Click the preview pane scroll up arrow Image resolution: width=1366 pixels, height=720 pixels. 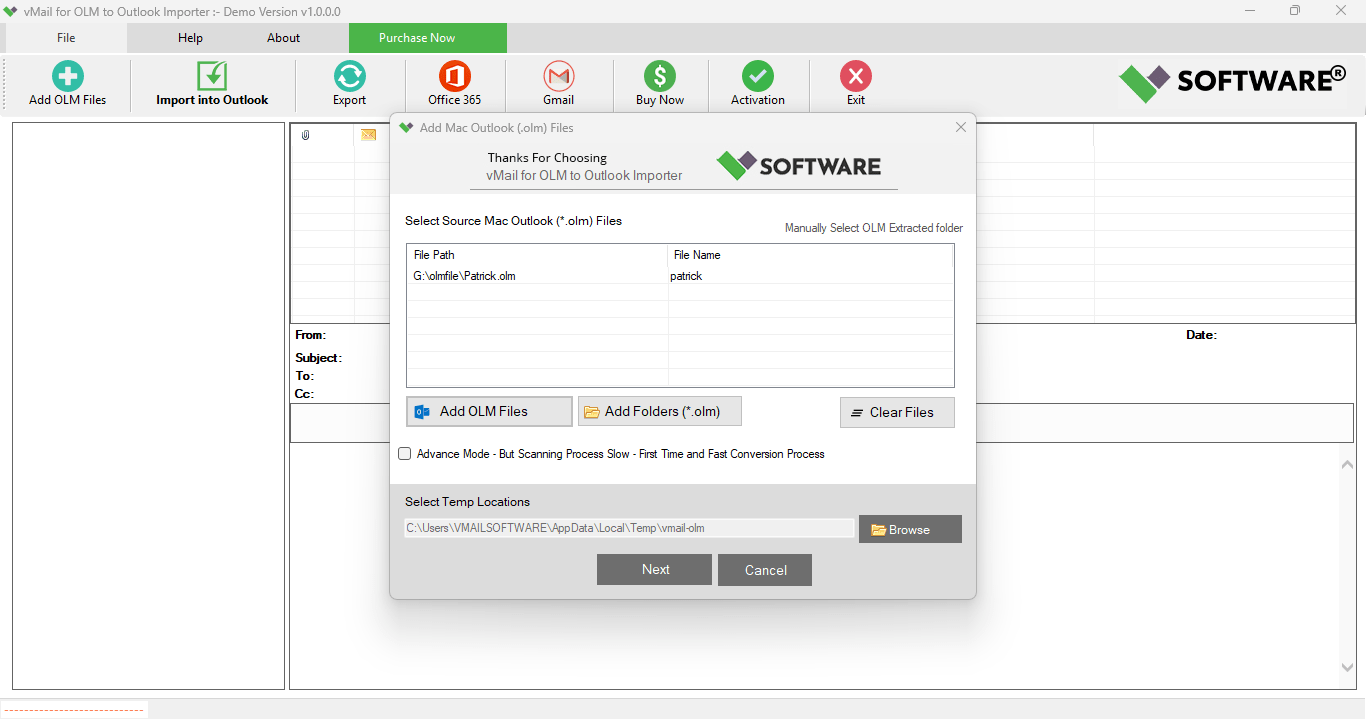(1346, 462)
